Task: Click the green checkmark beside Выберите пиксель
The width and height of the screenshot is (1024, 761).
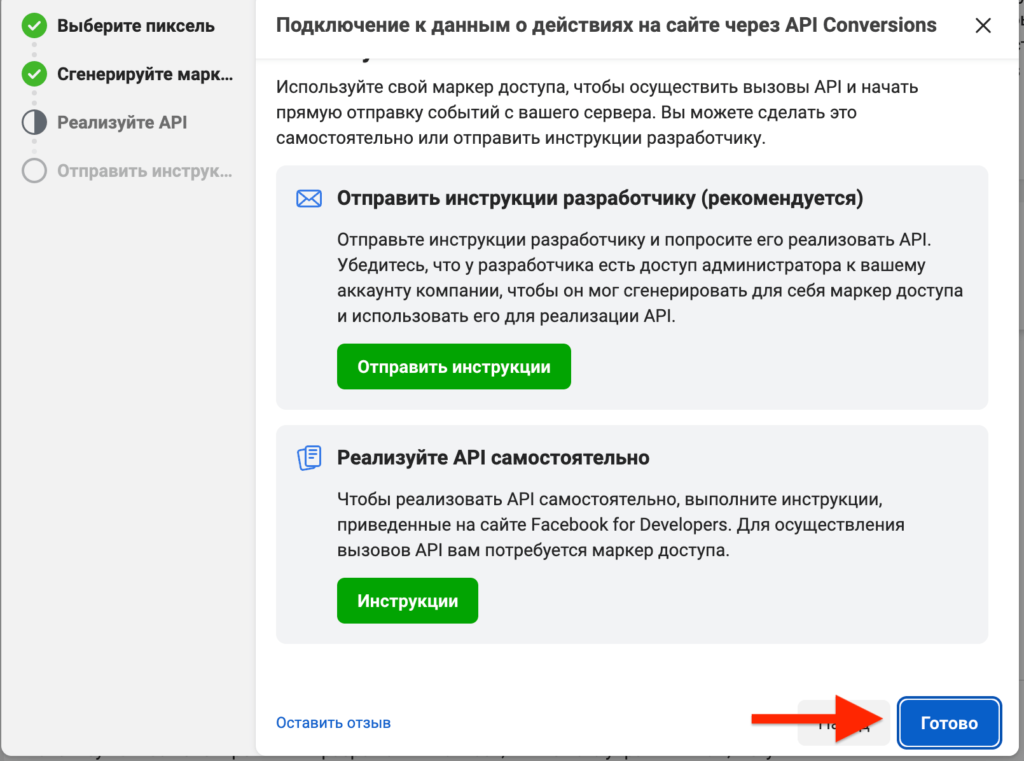Action: click(x=34, y=25)
